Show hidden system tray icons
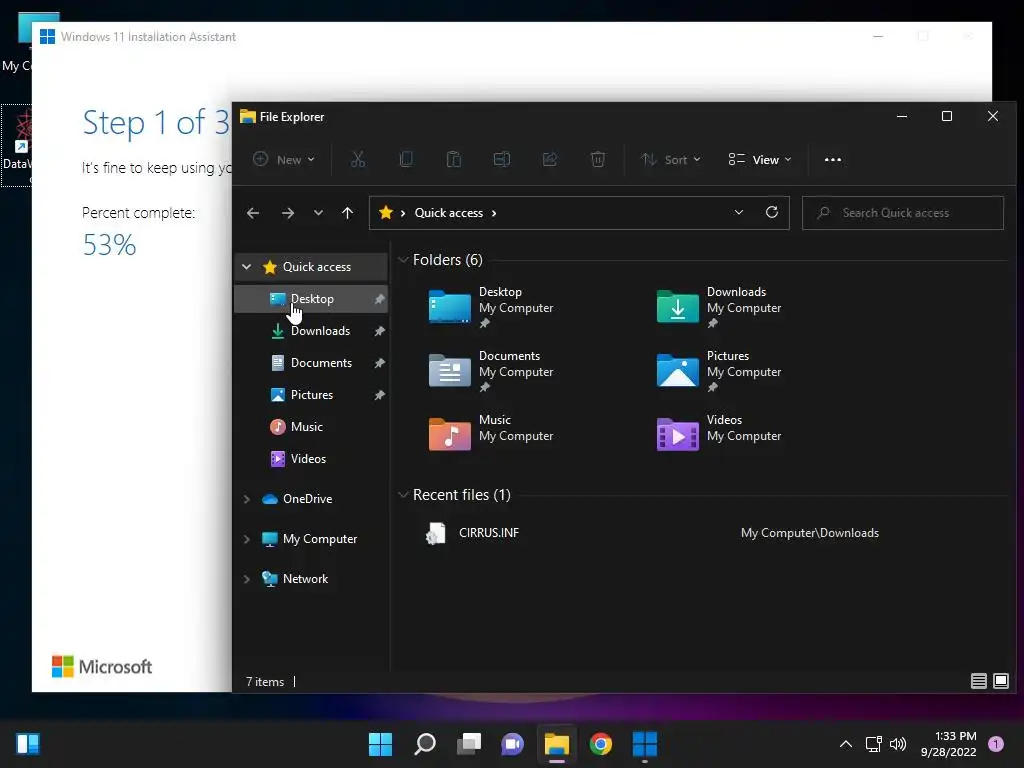 [846, 744]
